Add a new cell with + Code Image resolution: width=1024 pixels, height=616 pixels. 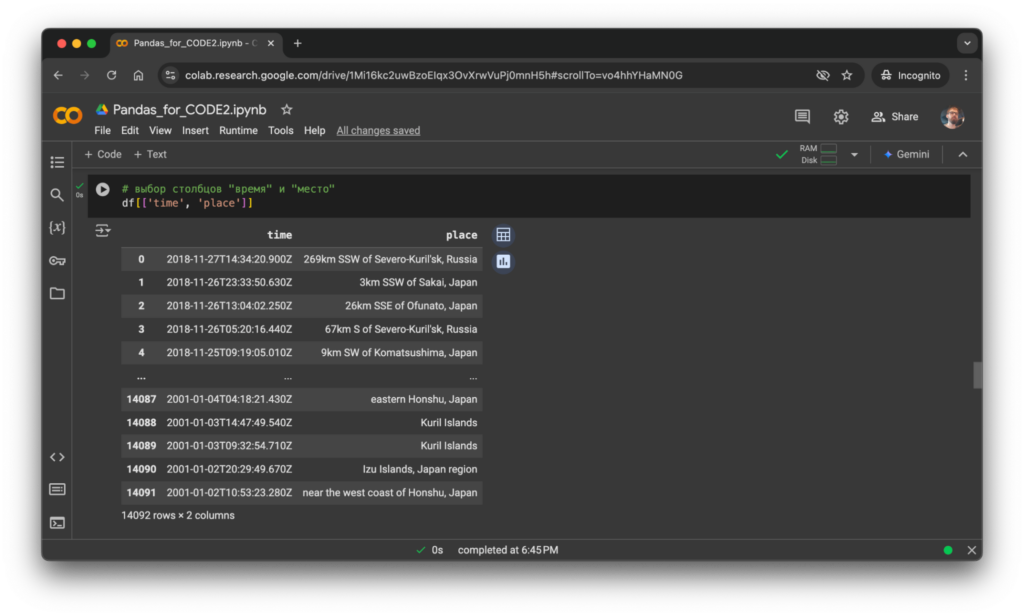(103, 154)
